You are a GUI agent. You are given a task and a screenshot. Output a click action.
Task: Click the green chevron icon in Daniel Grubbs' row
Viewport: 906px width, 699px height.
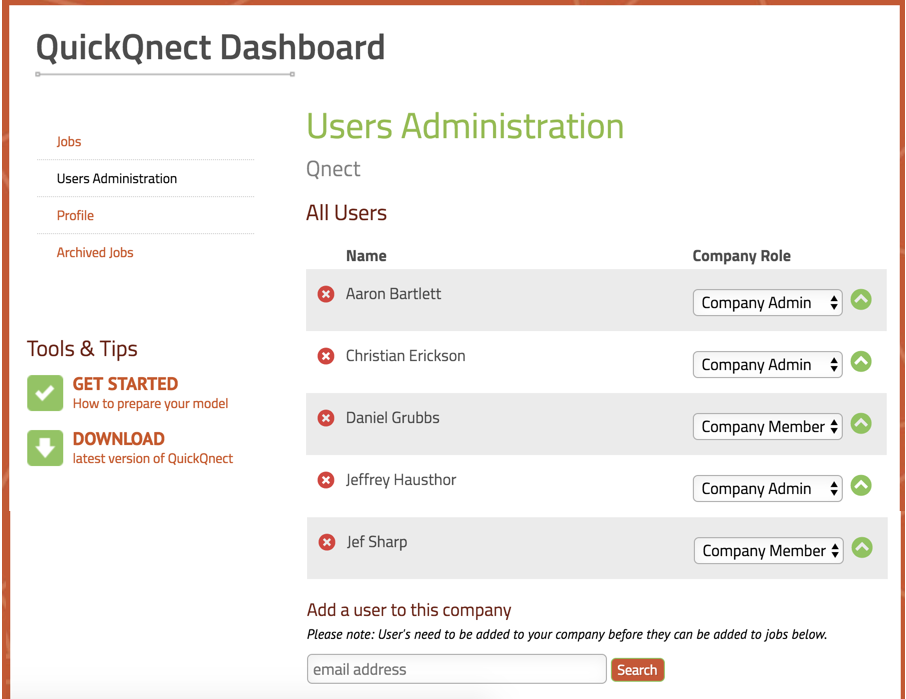click(x=861, y=423)
